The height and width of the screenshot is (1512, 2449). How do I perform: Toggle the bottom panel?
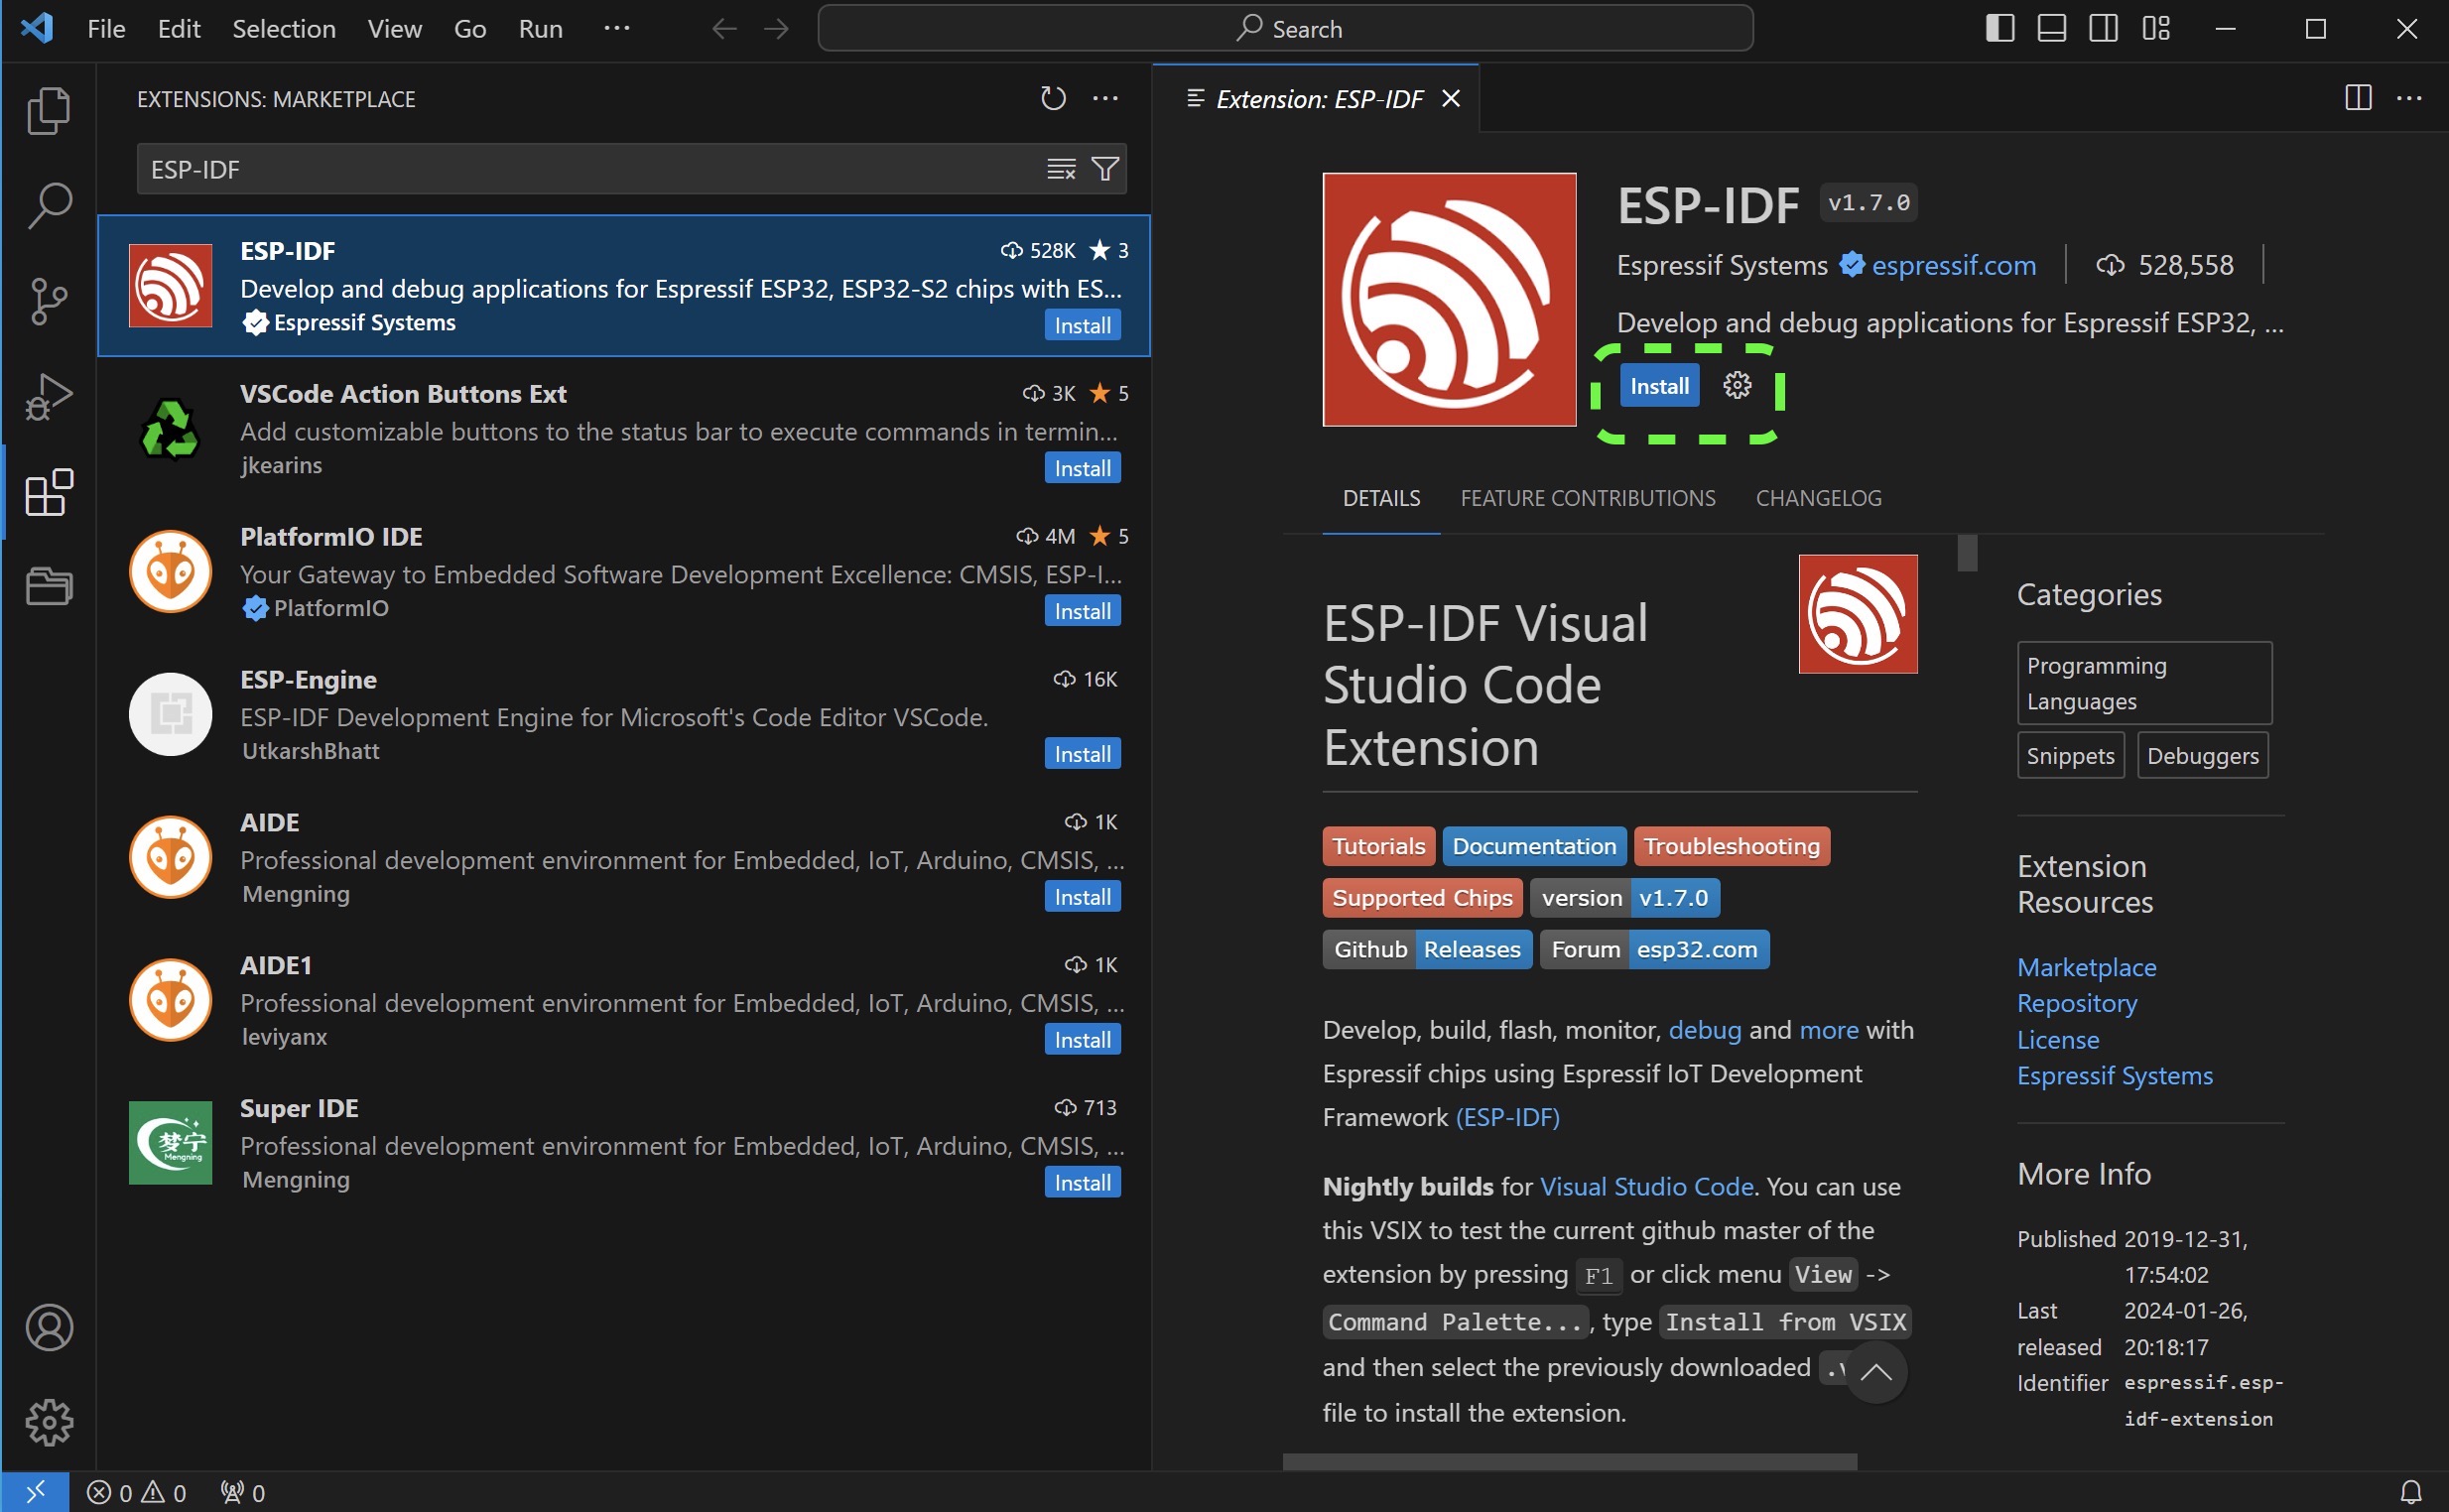pos(2051,28)
